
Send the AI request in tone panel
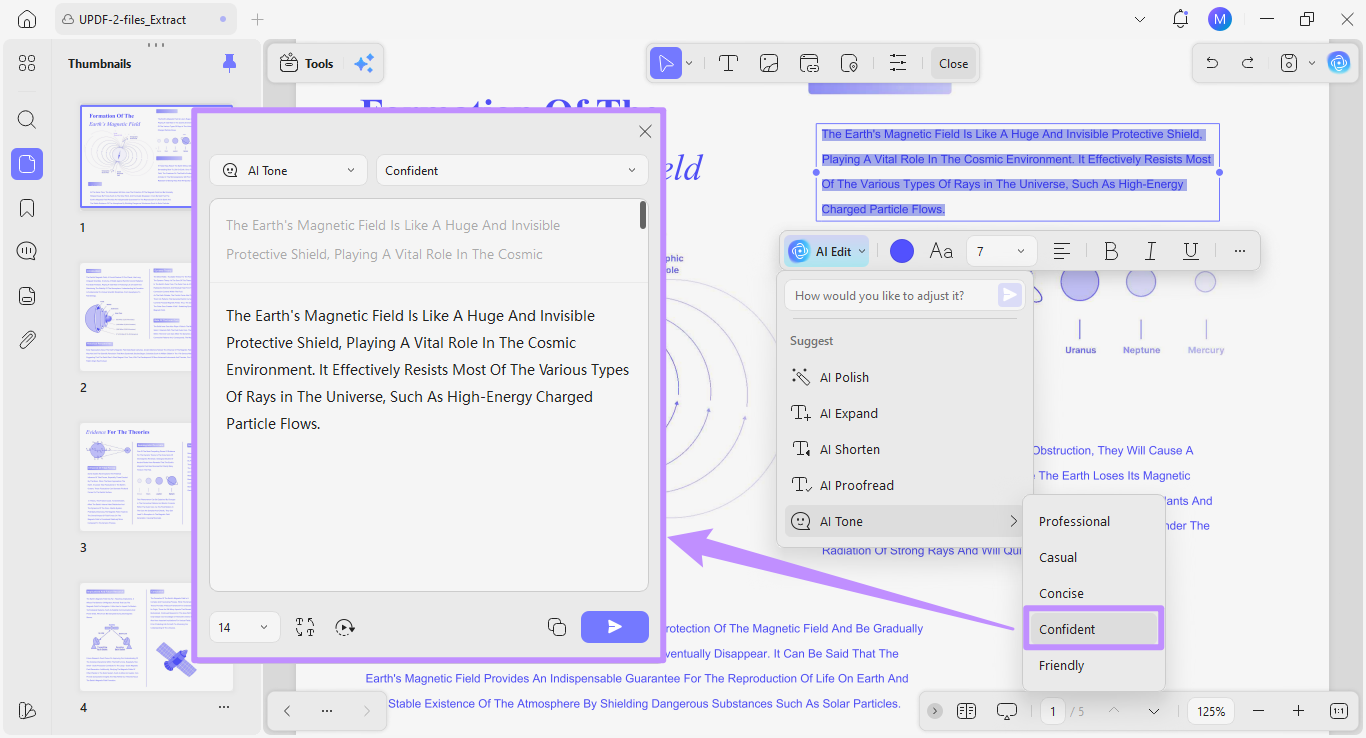[x=615, y=627]
